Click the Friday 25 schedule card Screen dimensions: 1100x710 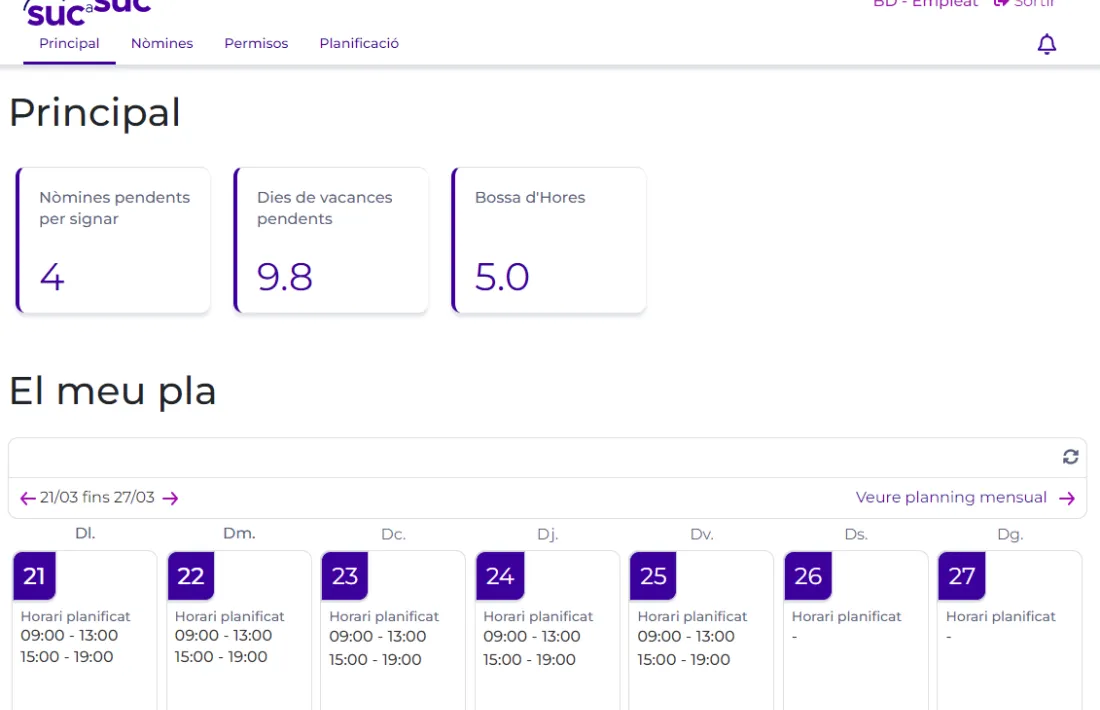click(x=702, y=640)
